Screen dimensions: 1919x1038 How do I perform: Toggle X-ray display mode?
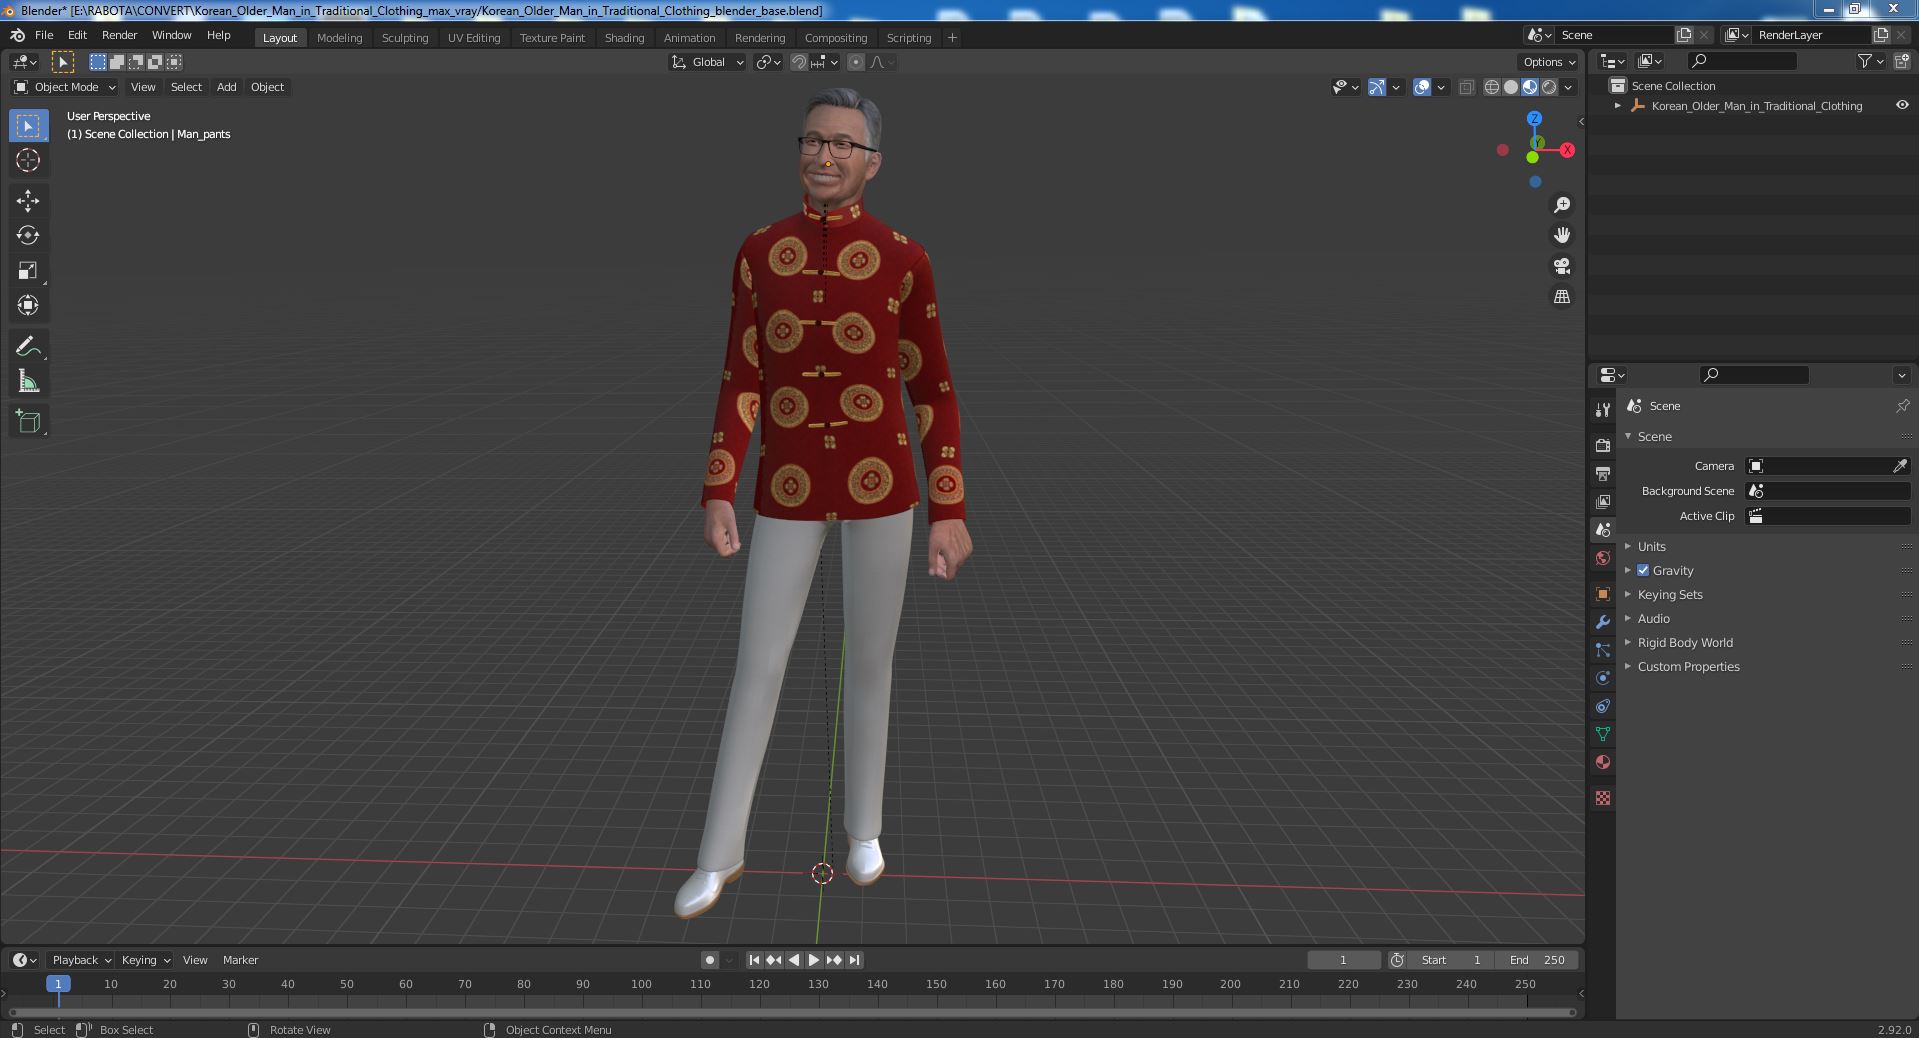pos(1466,87)
